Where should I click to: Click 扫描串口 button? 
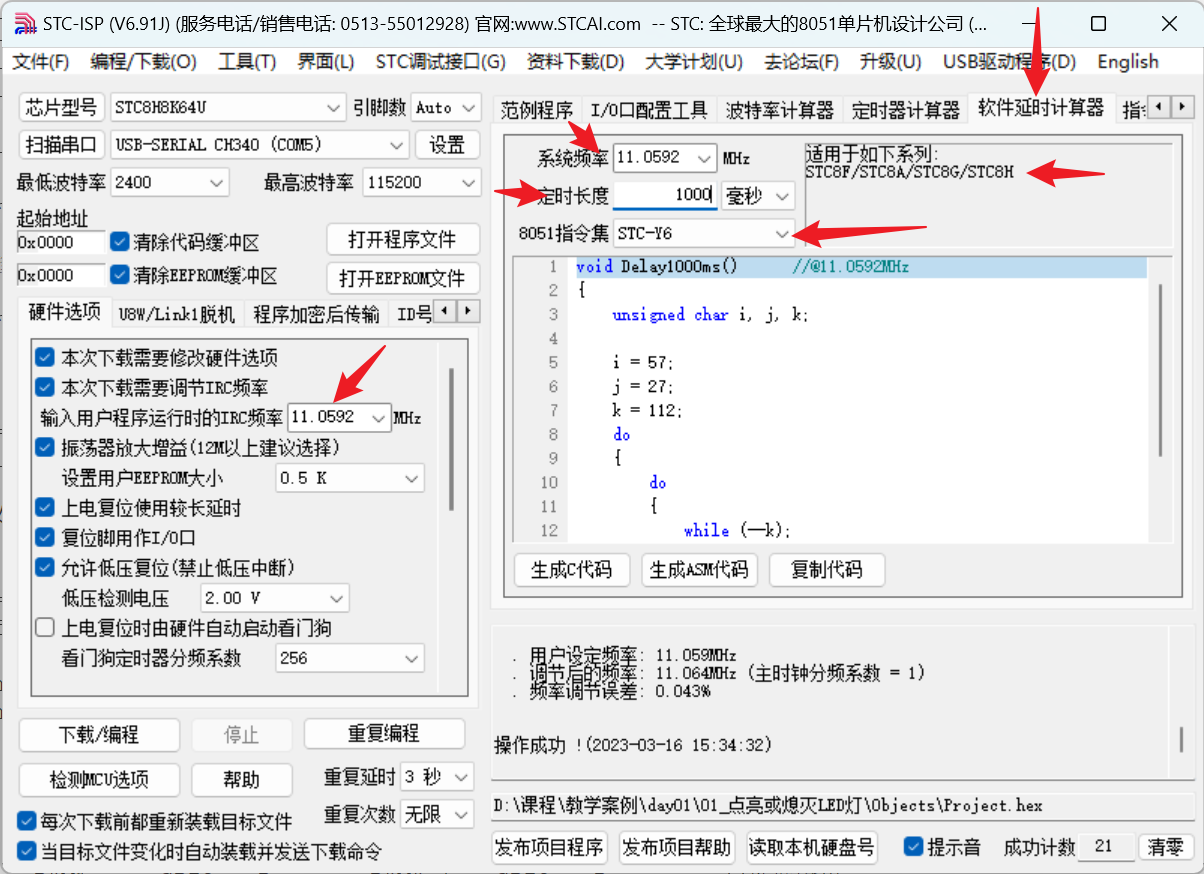click(x=62, y=145)
